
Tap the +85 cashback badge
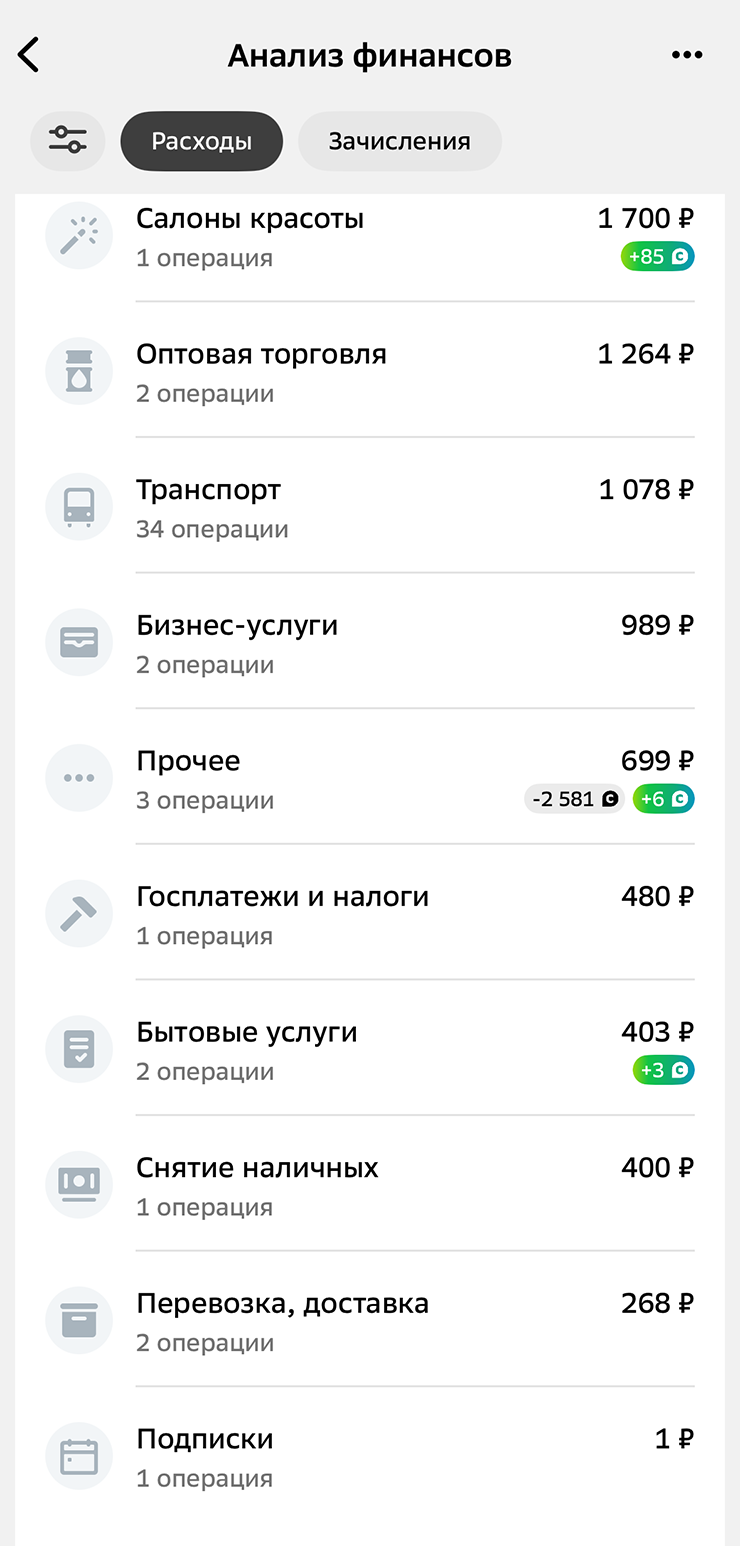click(x=657, y=257)
